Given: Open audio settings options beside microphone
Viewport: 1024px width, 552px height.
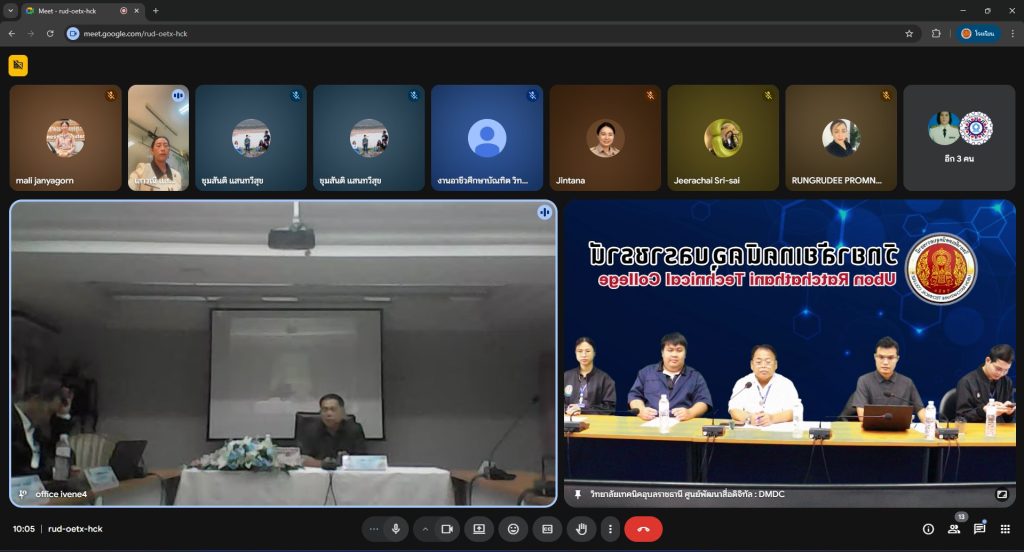Looking at the screenshot, I should click(x=374, y=529).
